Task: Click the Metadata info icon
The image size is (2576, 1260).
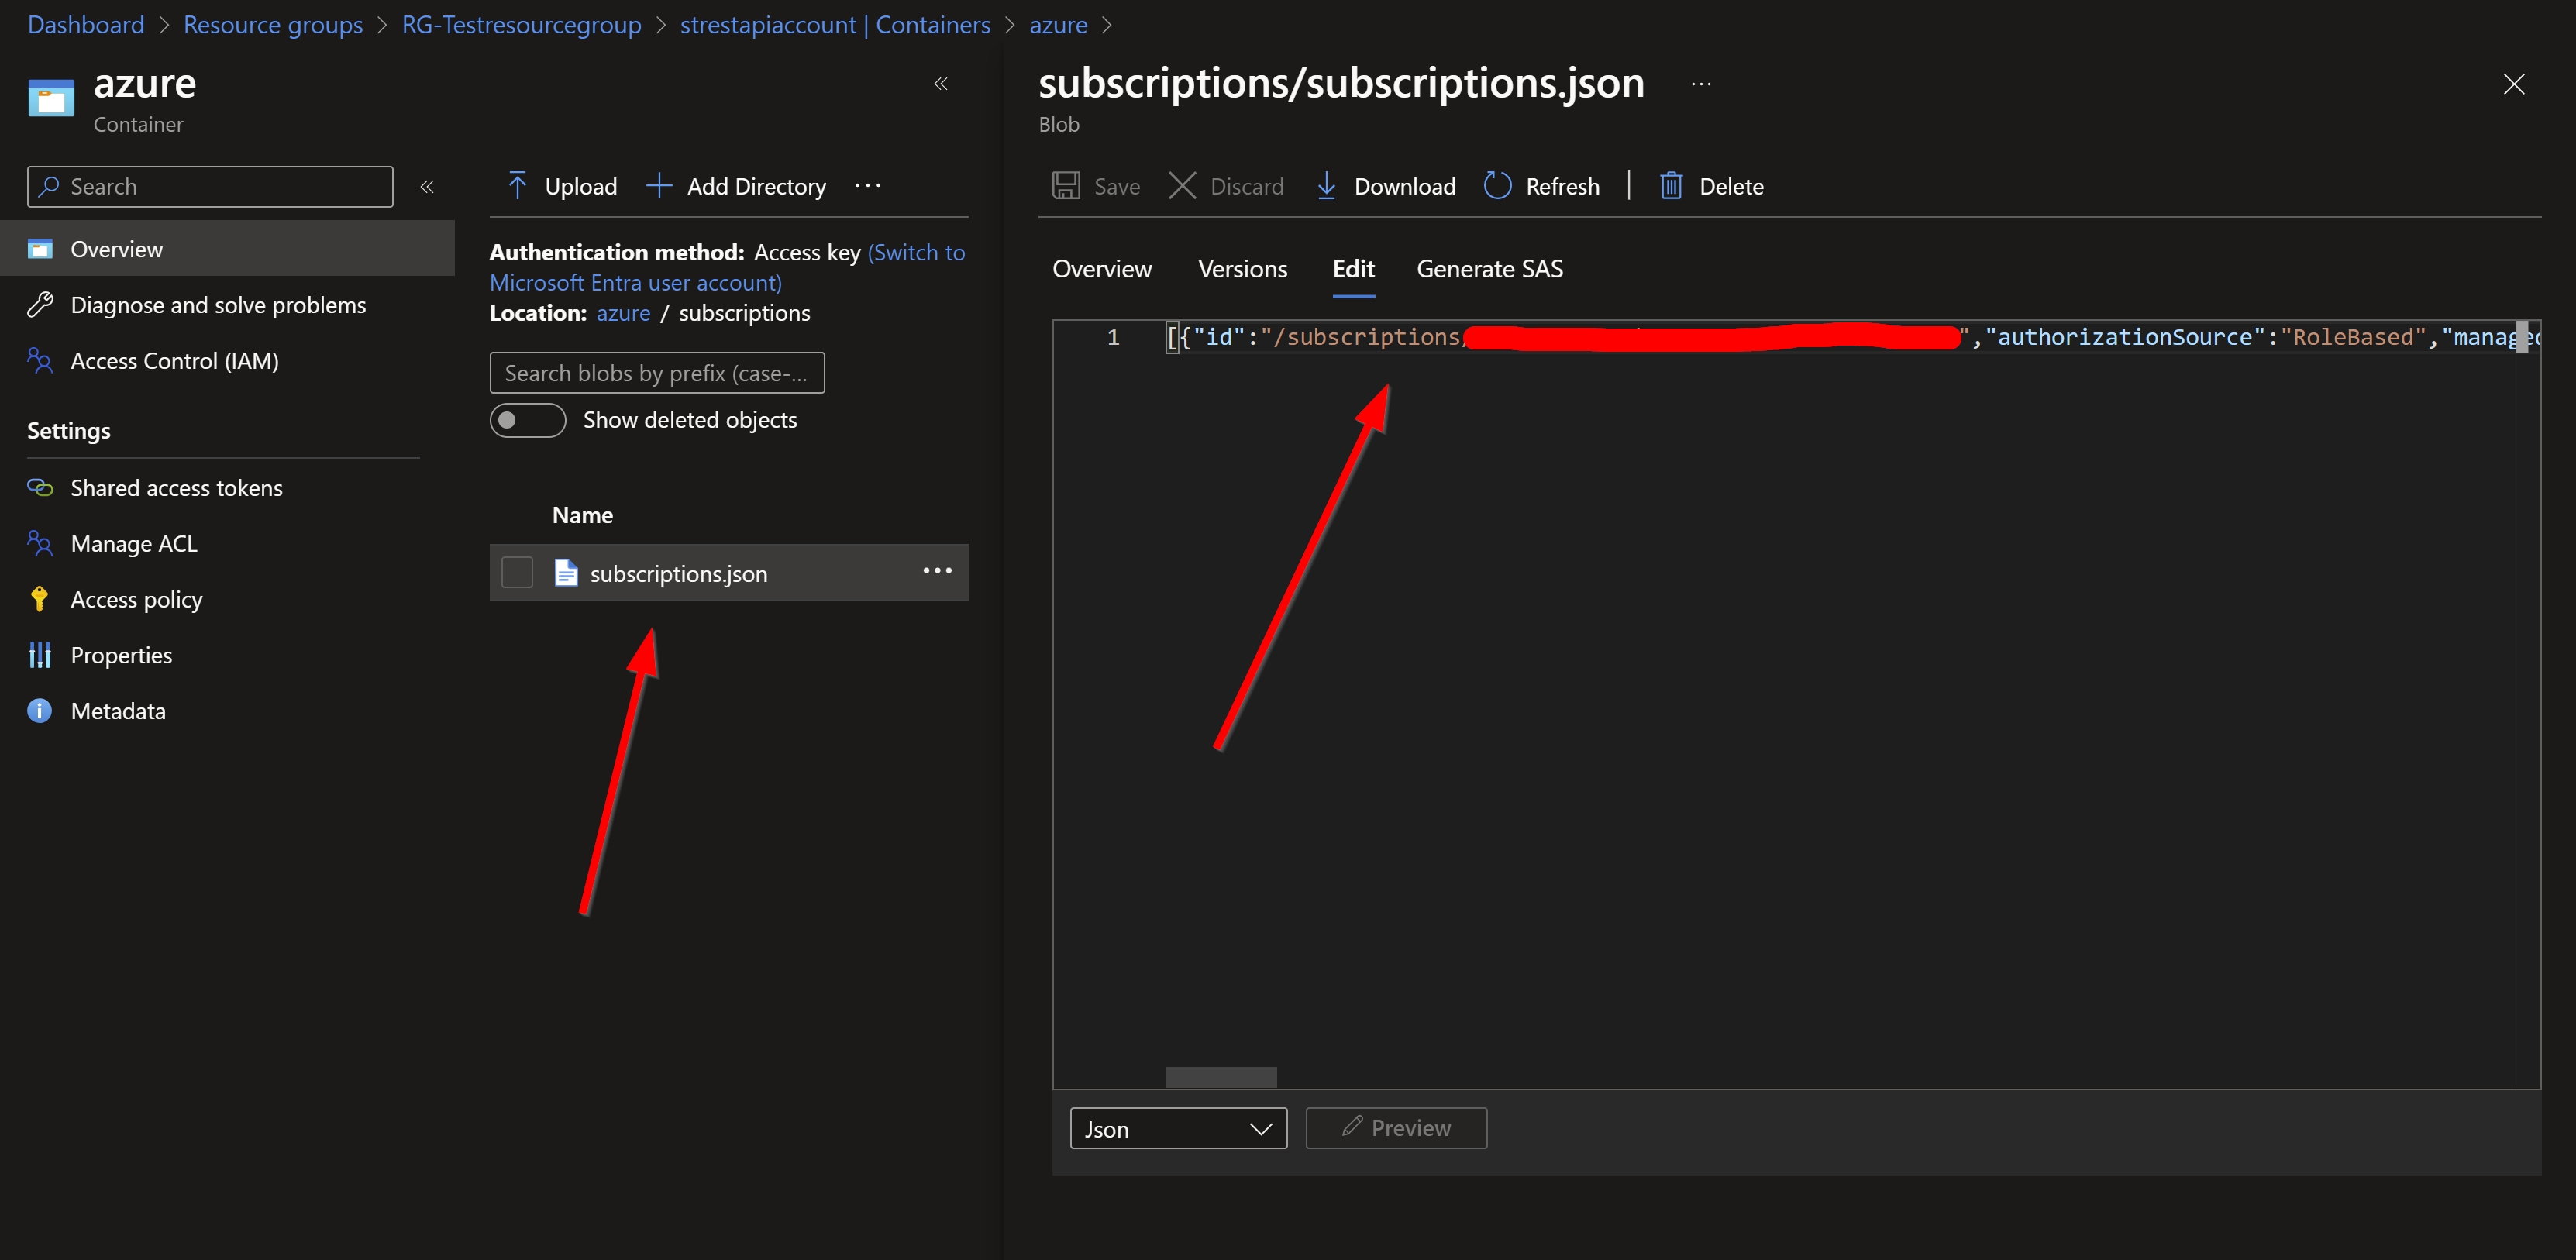Action: point(40,711)
